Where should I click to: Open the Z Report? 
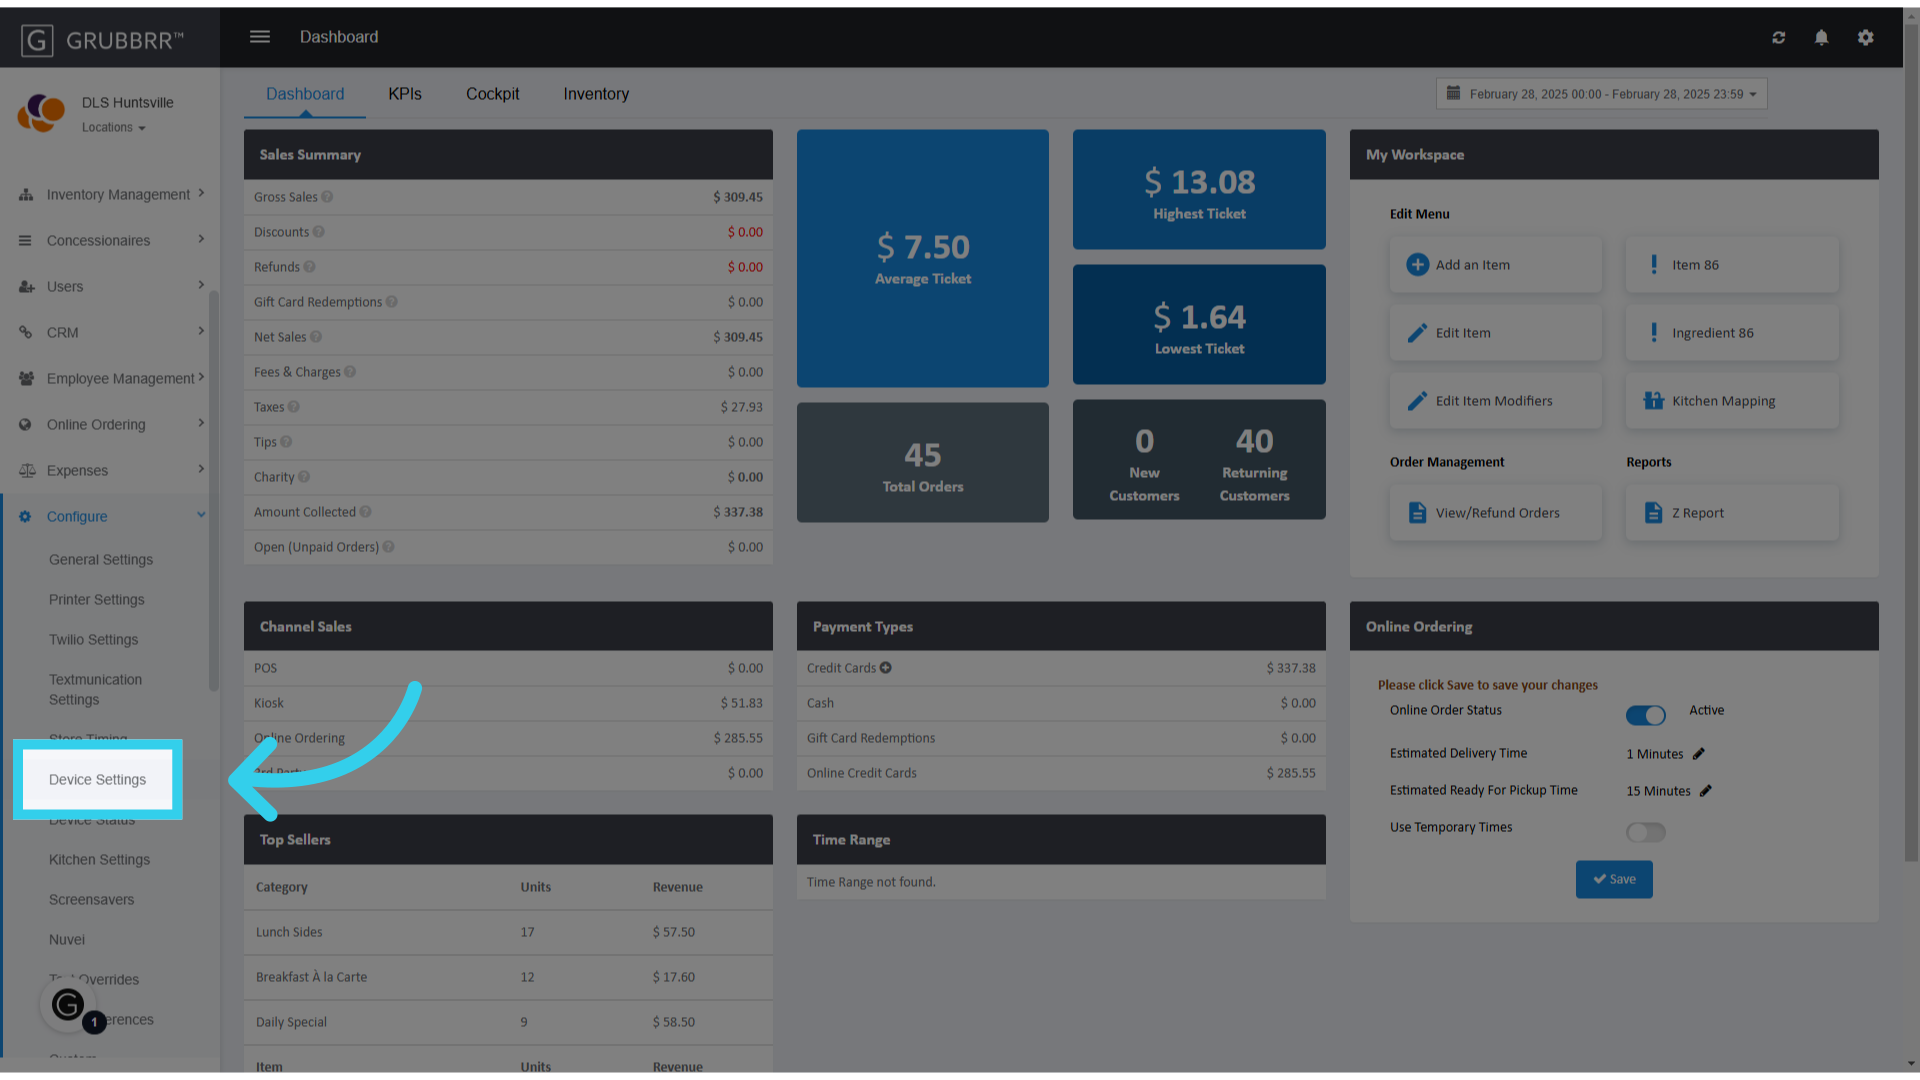tap(1731, 513)
